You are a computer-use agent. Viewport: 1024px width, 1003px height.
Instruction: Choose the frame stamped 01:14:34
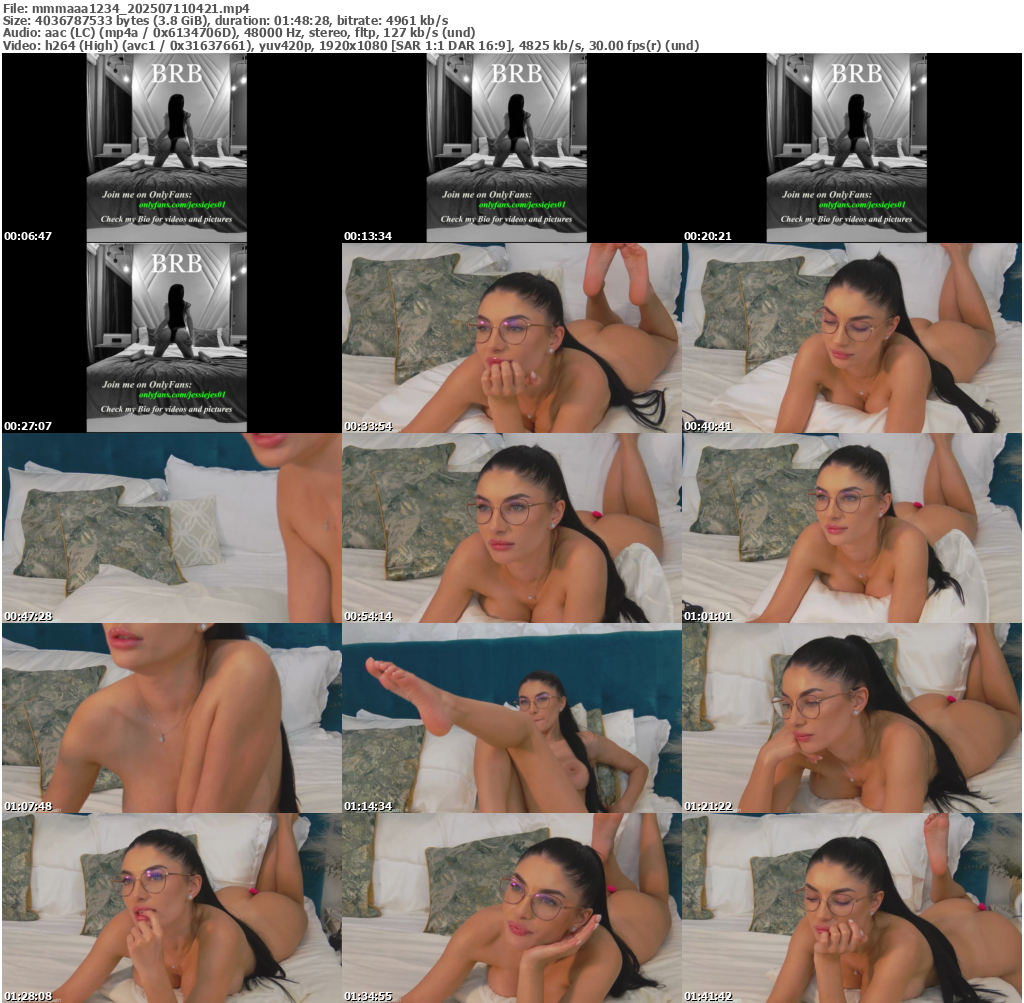point(512,718)
